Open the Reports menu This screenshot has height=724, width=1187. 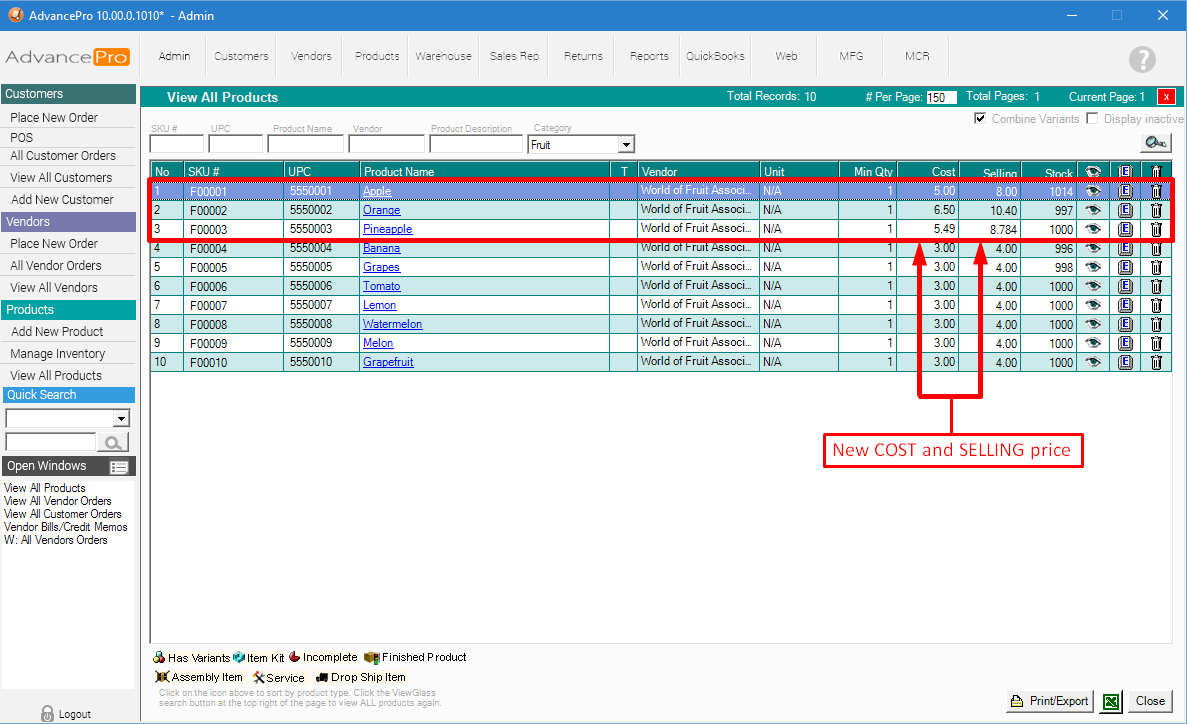649,56
